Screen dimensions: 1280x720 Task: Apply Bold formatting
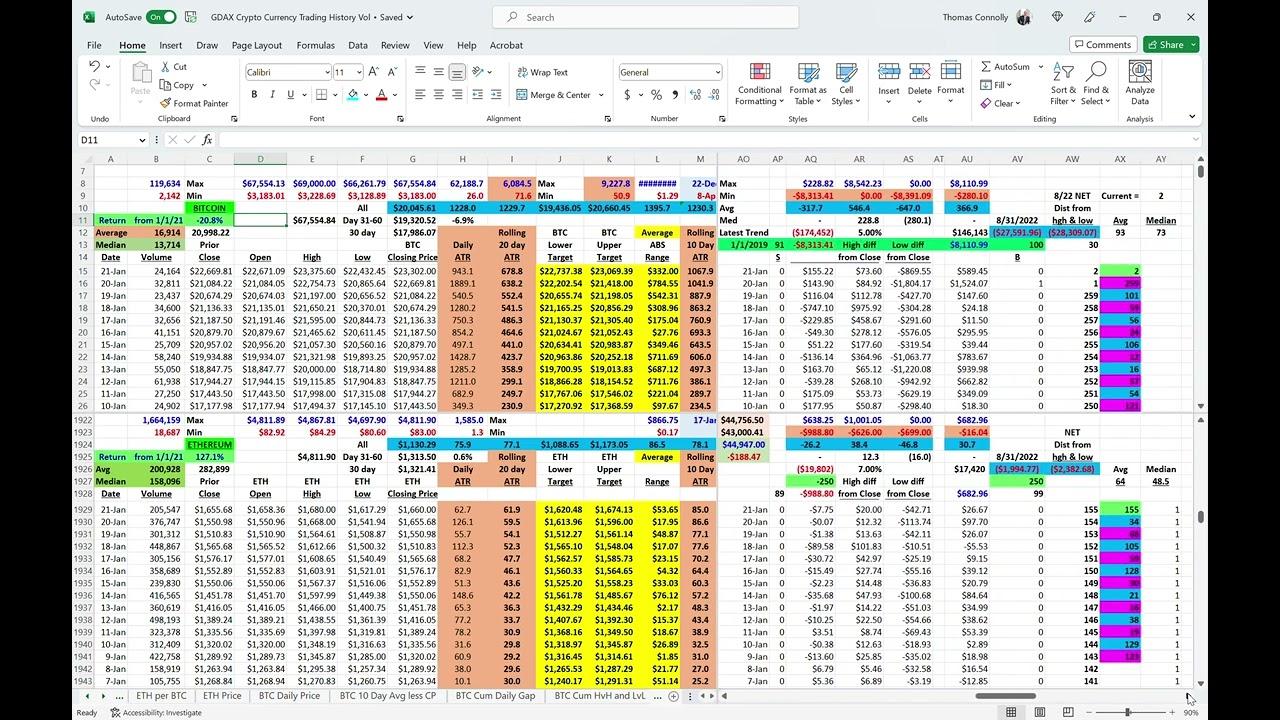pyautogui.click(x=254, y=95)
